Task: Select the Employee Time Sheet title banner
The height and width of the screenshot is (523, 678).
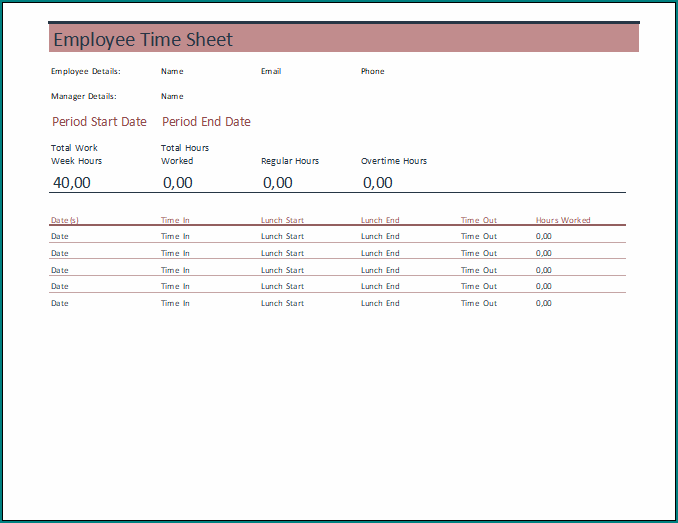Action: point(344,39)
